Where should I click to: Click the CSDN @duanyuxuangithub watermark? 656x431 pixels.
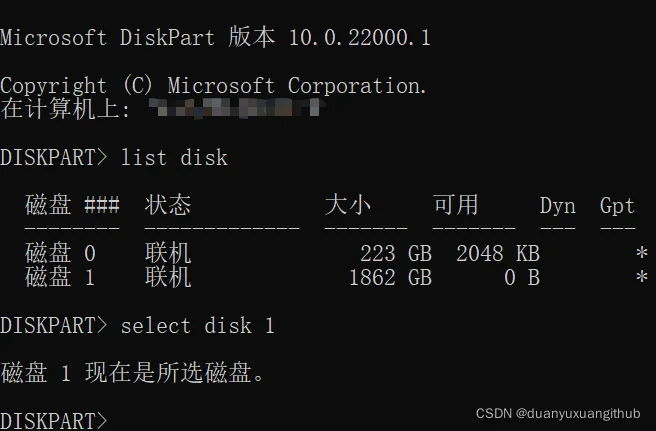(x=558, y=413)
